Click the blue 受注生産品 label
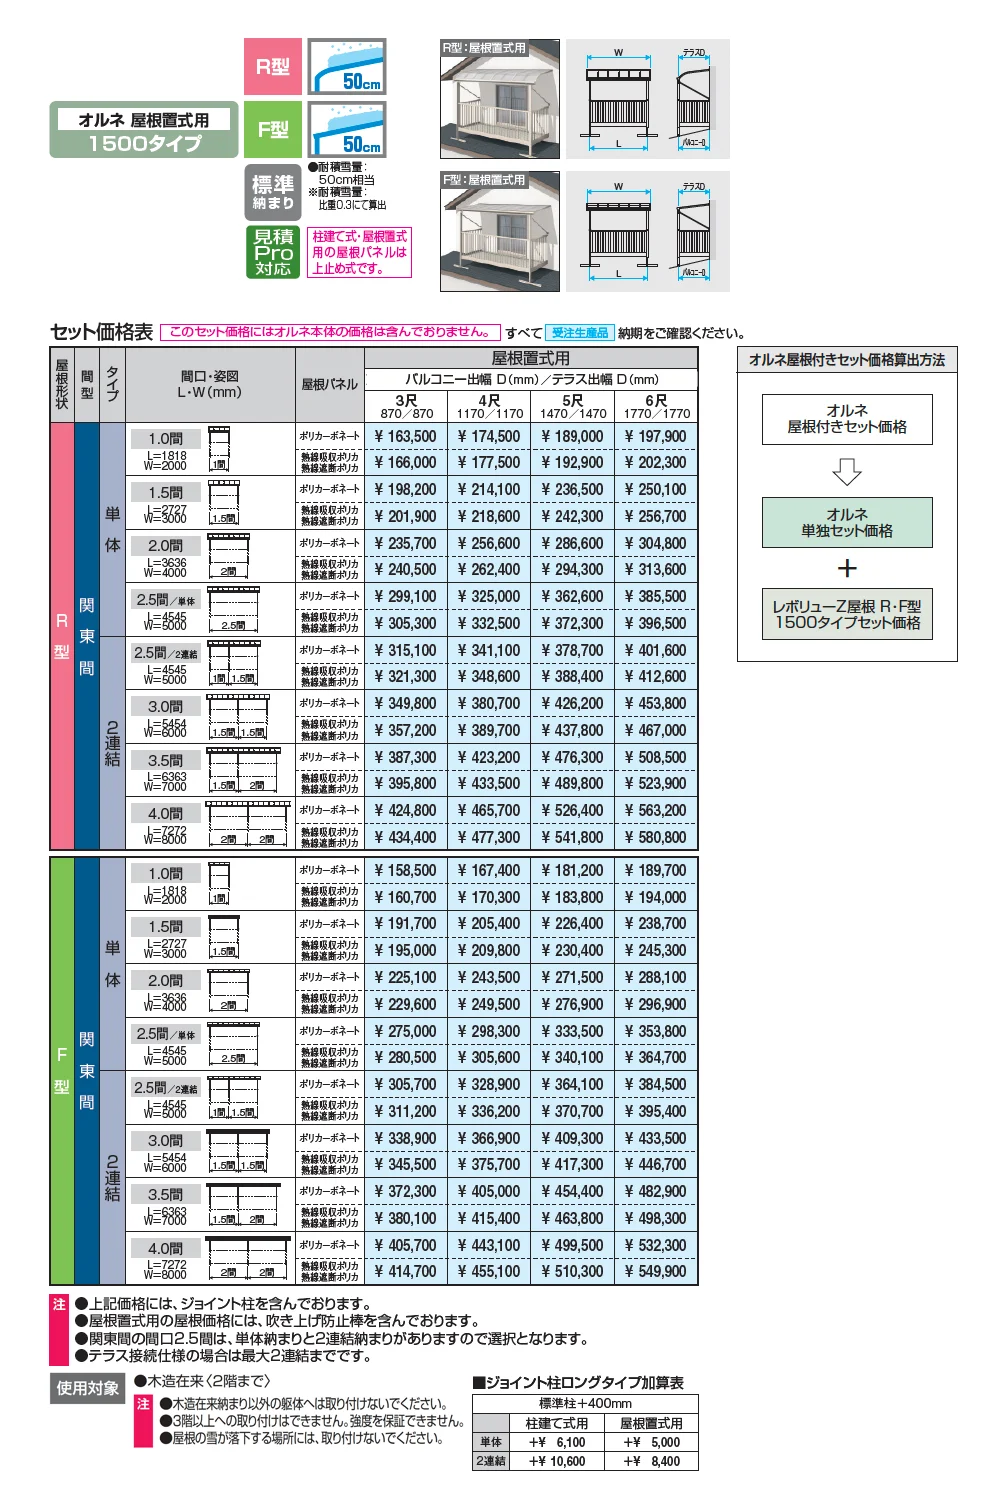Image resolution: width=993 pixels, height=1500 pixels. (x=580, y=333)
